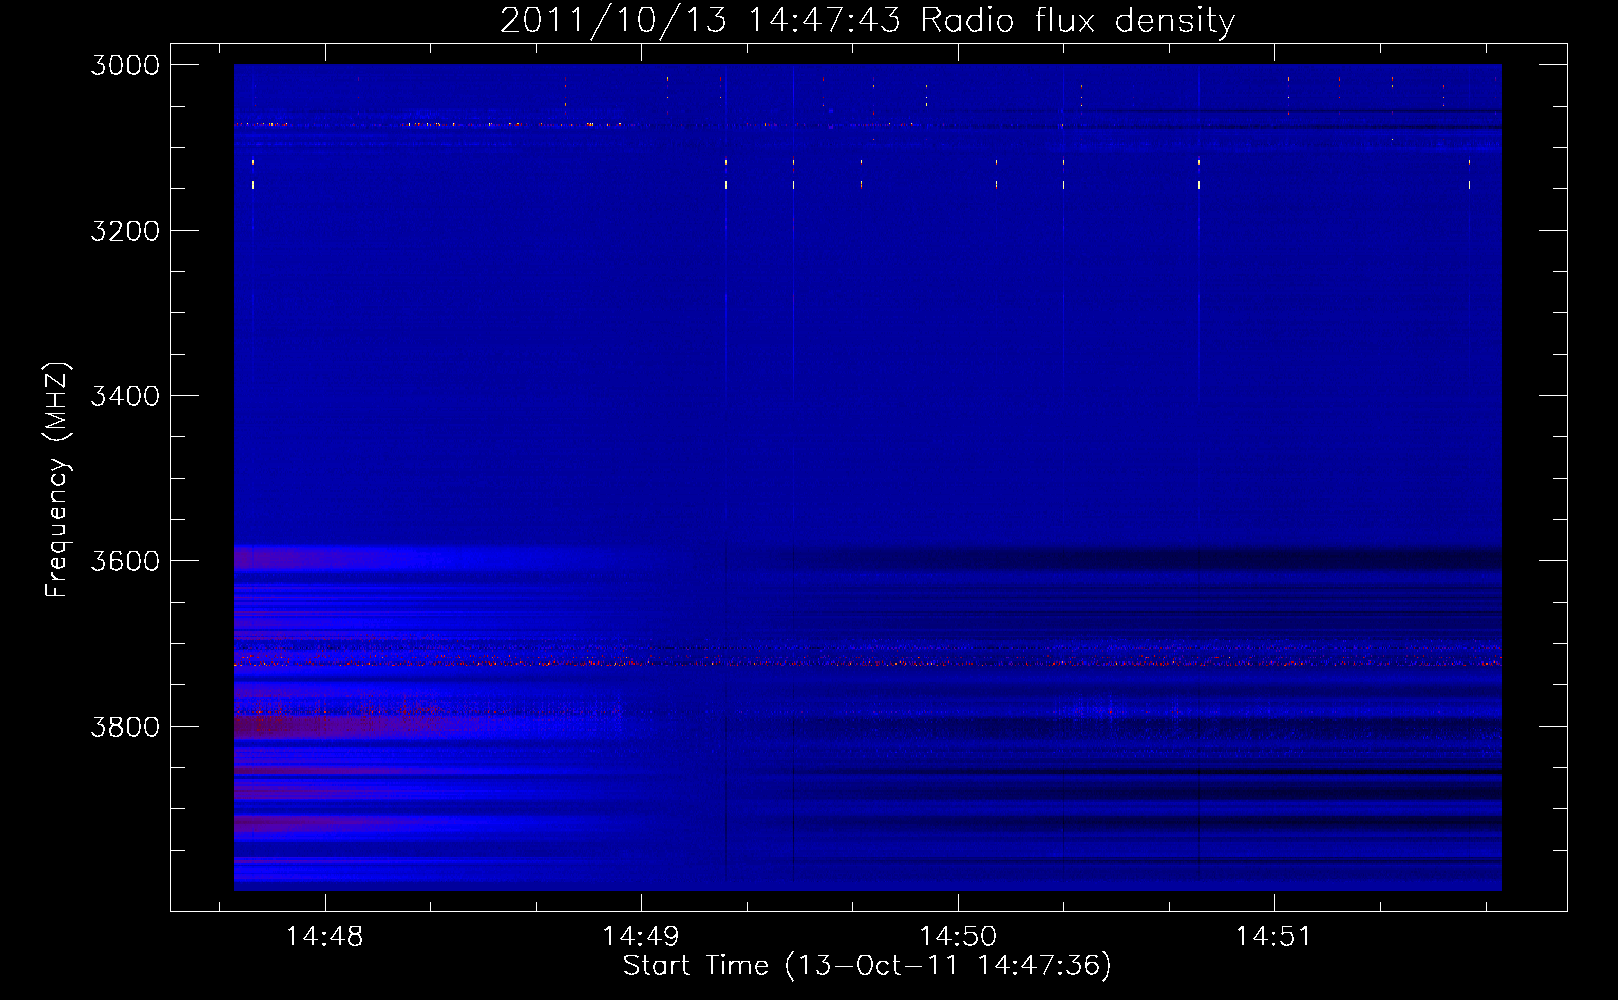Click the '3200' frequency axis label
1618x1000 pixels.
tap(125, 231)
